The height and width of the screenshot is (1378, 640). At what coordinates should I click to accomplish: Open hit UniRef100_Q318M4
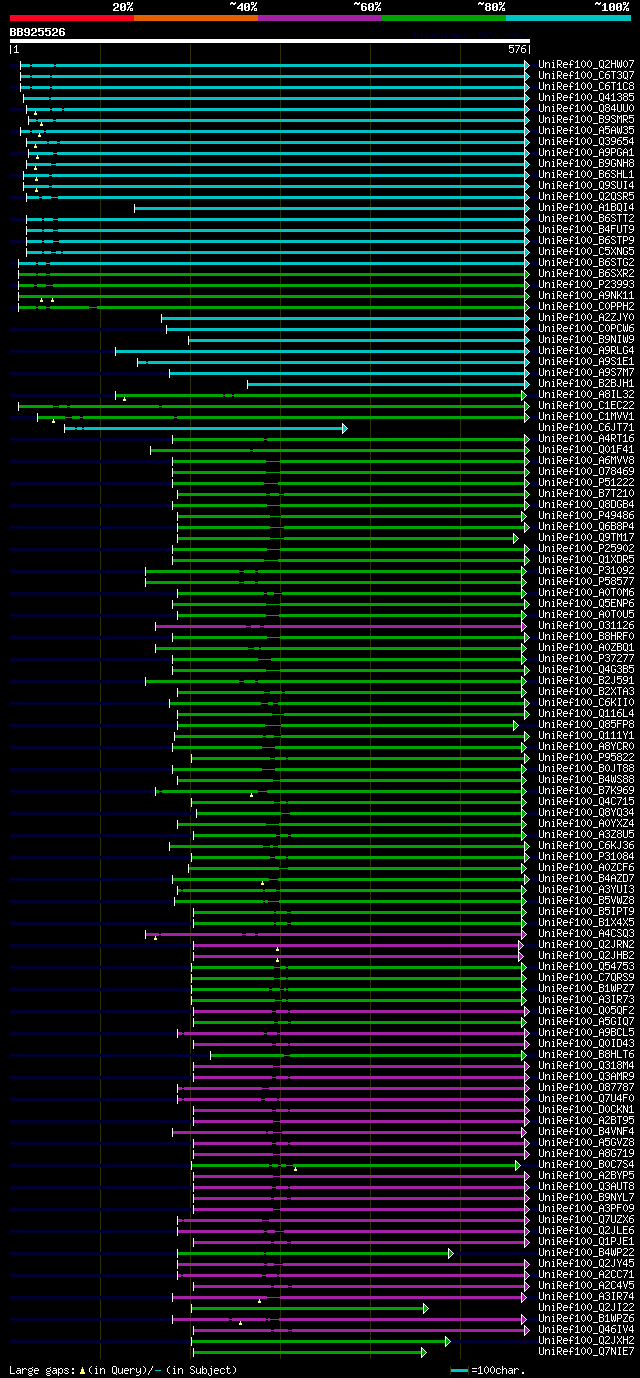(586, 1065)
